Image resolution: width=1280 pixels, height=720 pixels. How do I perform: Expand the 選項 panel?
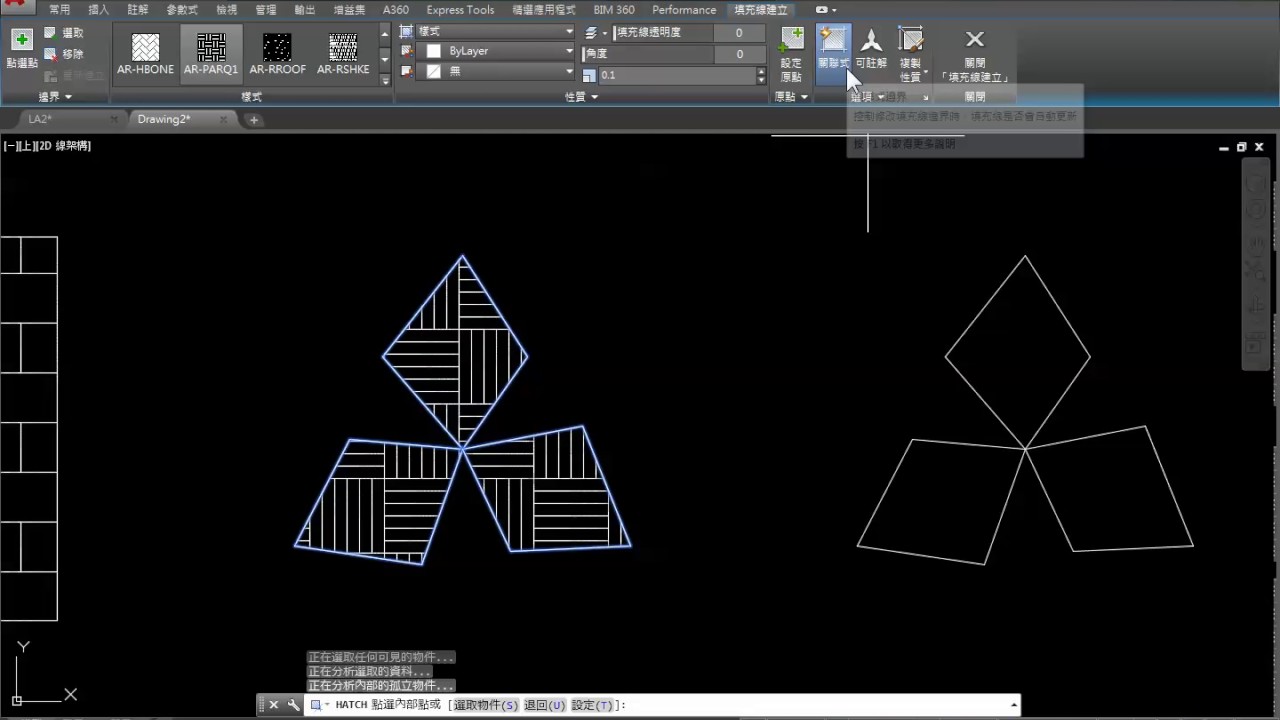[x=866, y=97]
